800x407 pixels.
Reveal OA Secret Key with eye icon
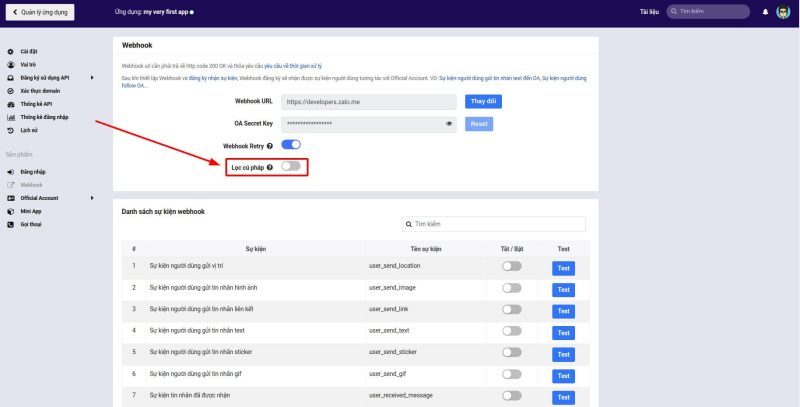click(449, 124)
